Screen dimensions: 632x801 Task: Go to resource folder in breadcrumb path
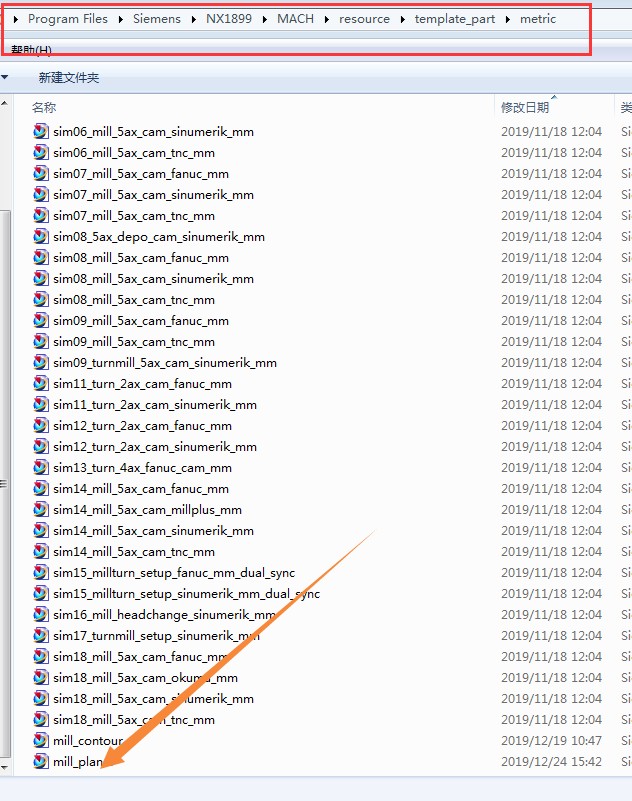coord(364,19)
